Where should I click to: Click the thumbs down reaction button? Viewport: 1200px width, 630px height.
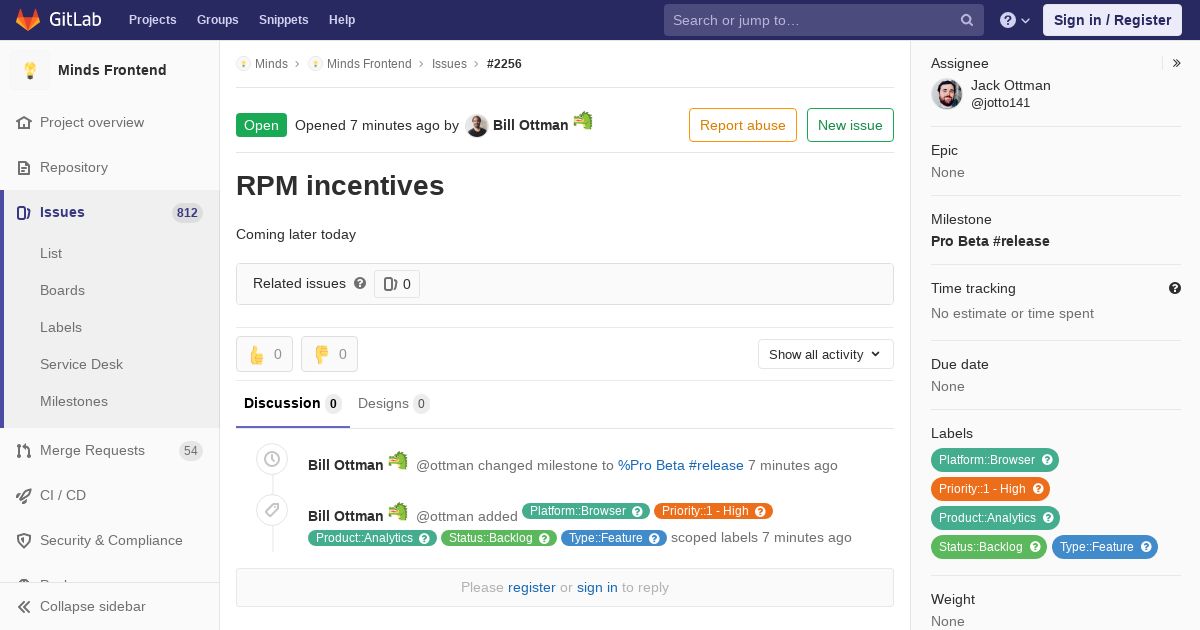click(x=329, y=354)
